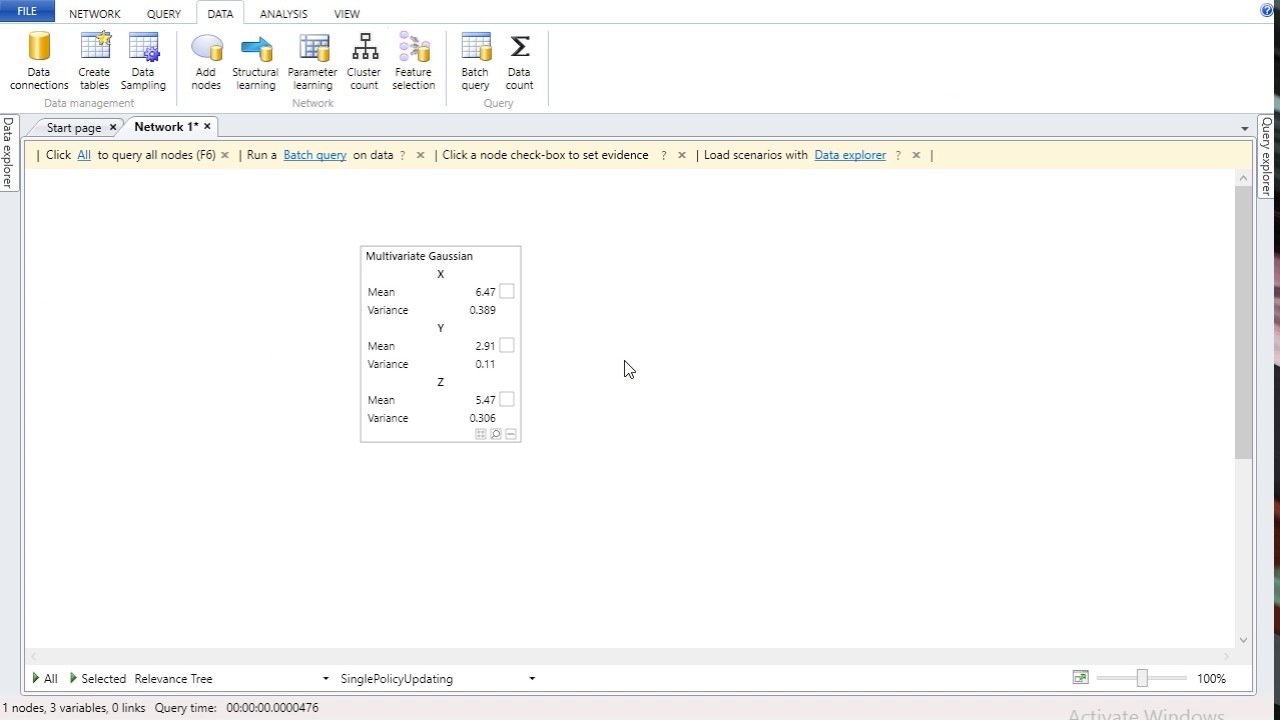
Task: Launch Parameter learning
Action: 312,61
